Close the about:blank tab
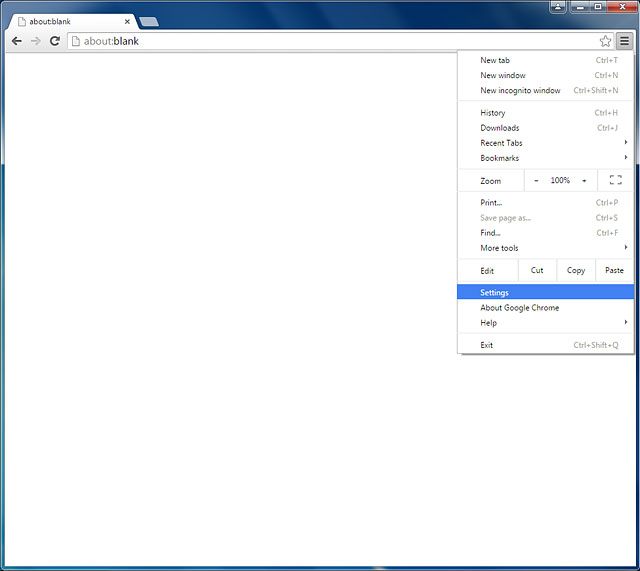 pos(127,21)
